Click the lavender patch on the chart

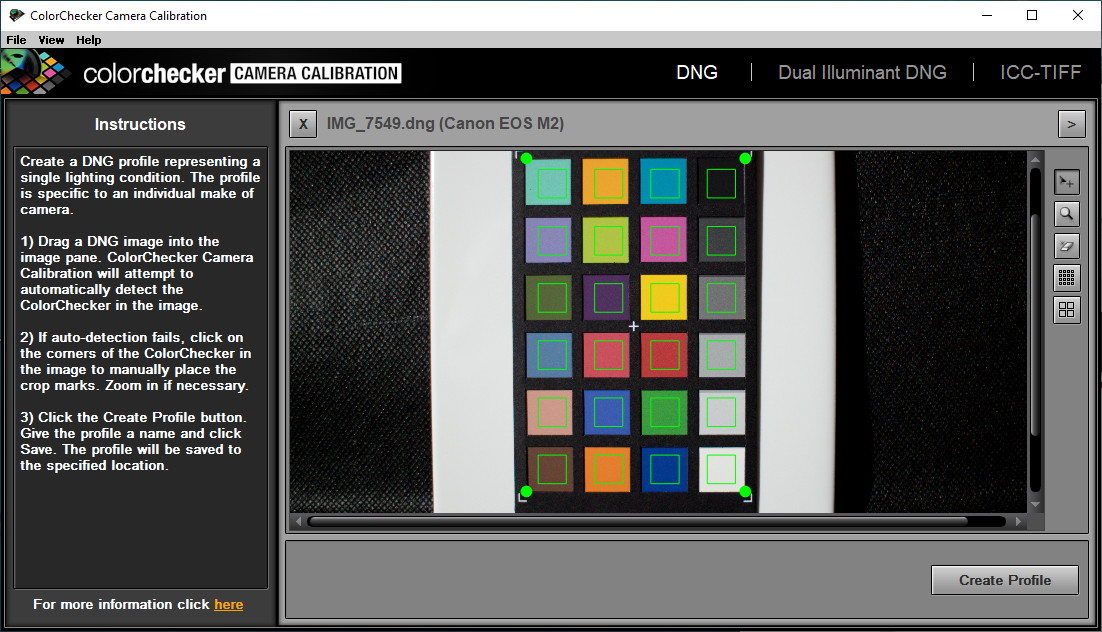tap(548, 240)
